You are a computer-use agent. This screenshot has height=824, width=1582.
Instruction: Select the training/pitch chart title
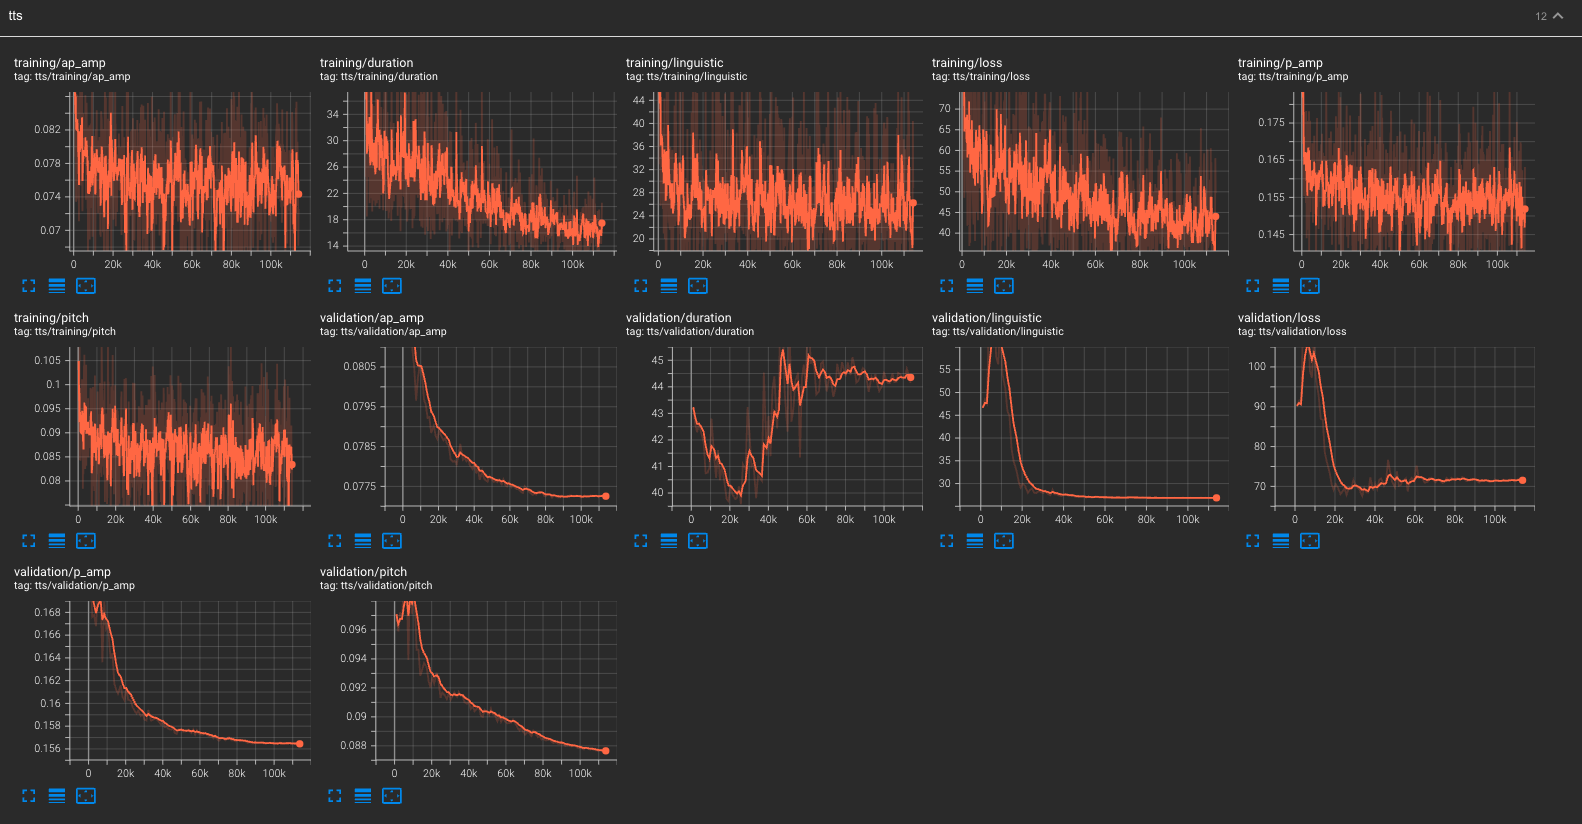51,318
